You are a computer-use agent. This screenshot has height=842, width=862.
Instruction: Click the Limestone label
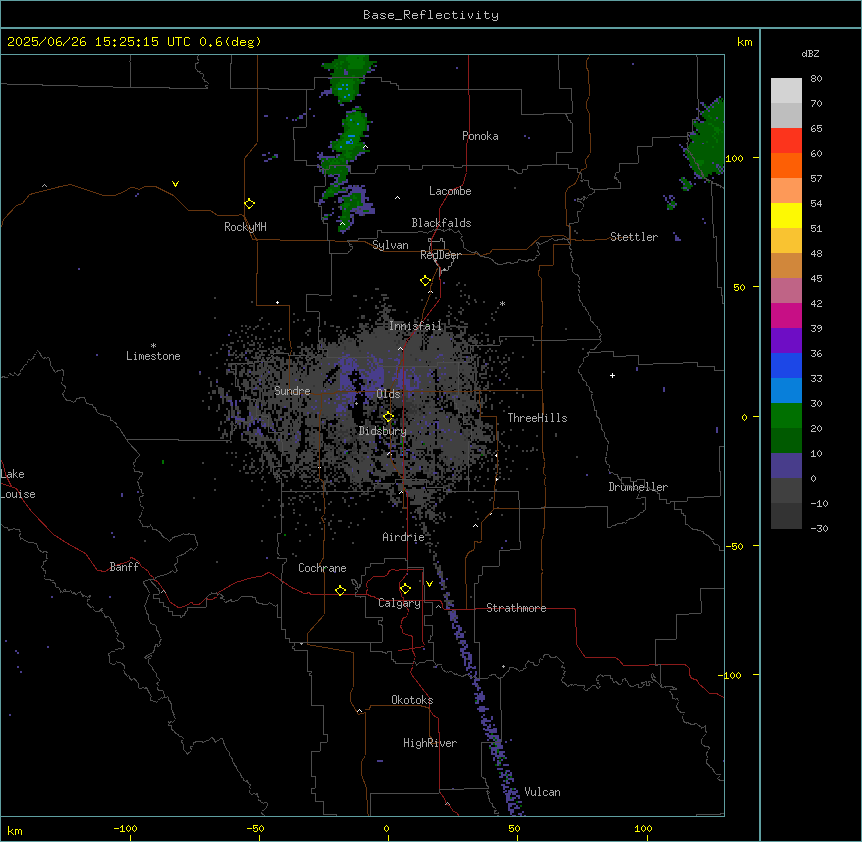153,356
